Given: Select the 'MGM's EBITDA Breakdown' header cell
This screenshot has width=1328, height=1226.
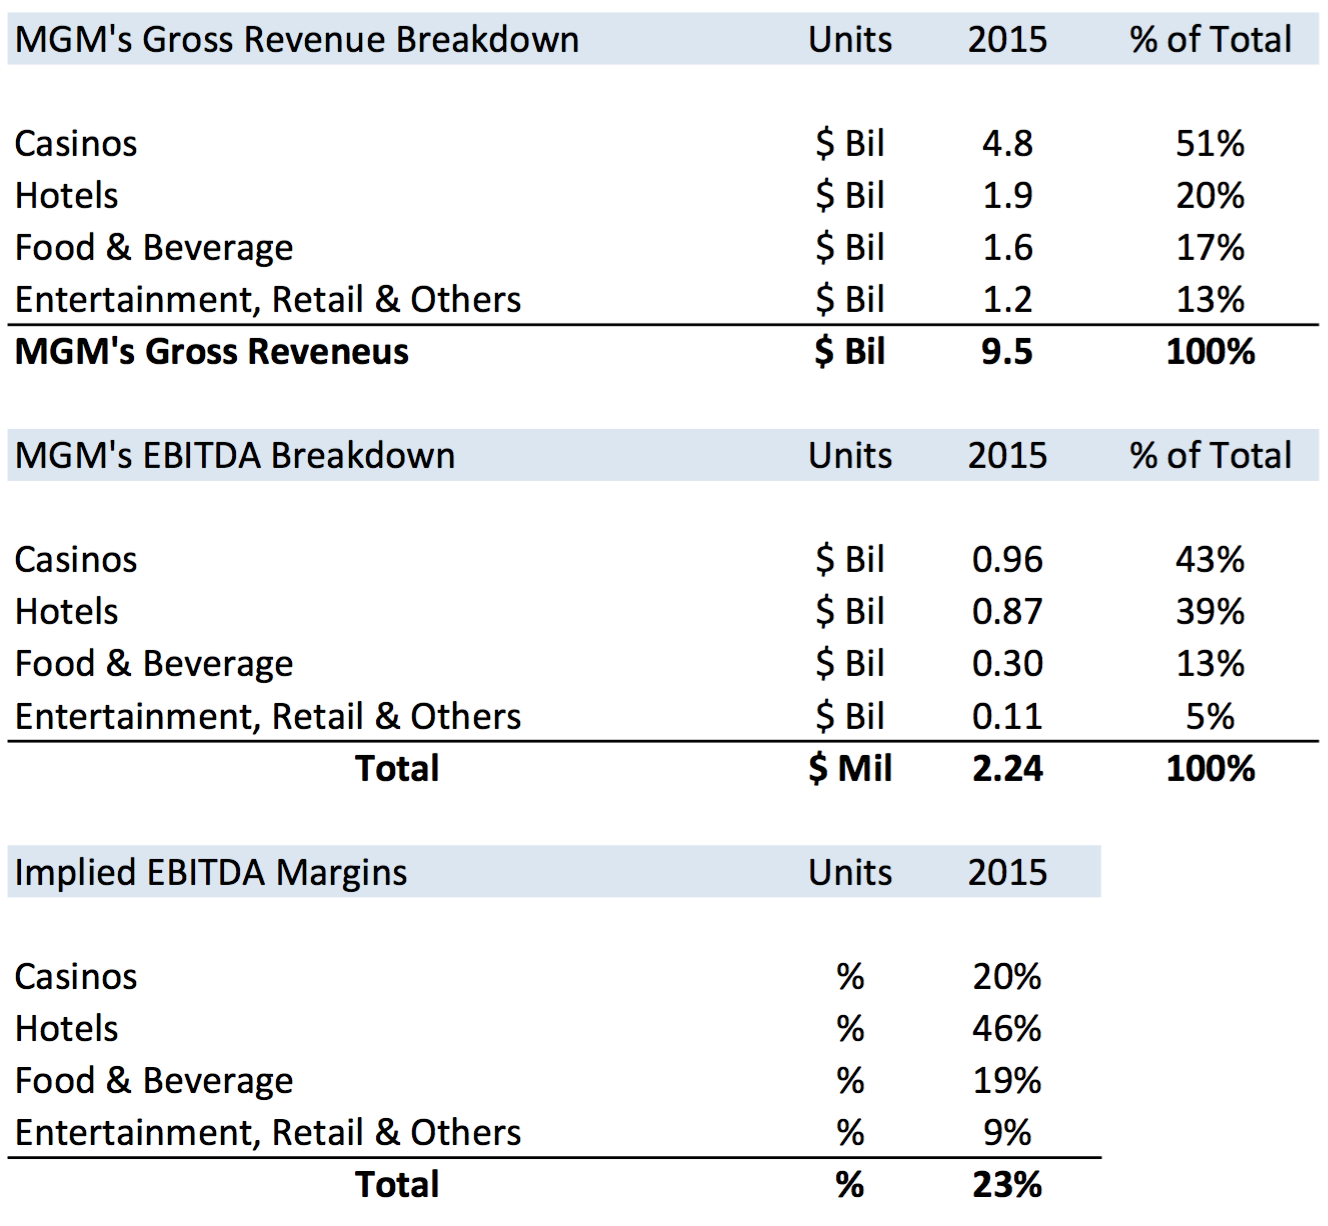Looking at the screenshot, I should pos(235,456).
